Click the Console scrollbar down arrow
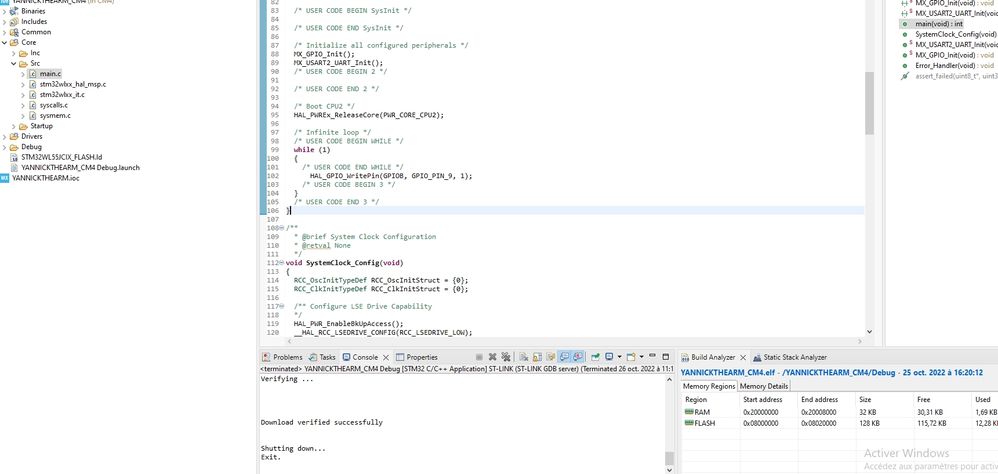 pyautogui.click(x=668, y=470)
